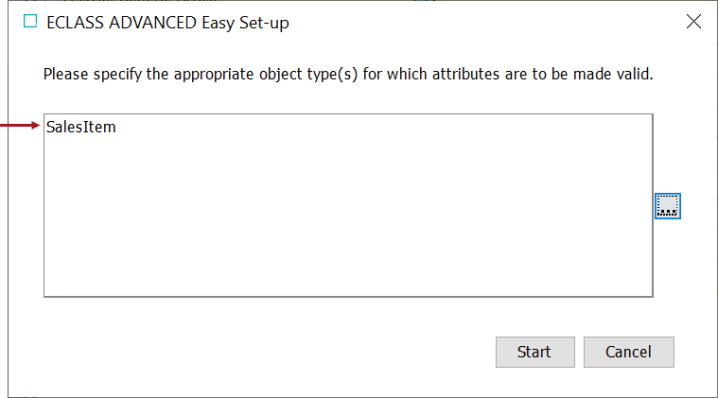The width and height of the screenshot is (718, 398).
Task: Click the ECLASS dialog window icon
Action: pos(30,21)
